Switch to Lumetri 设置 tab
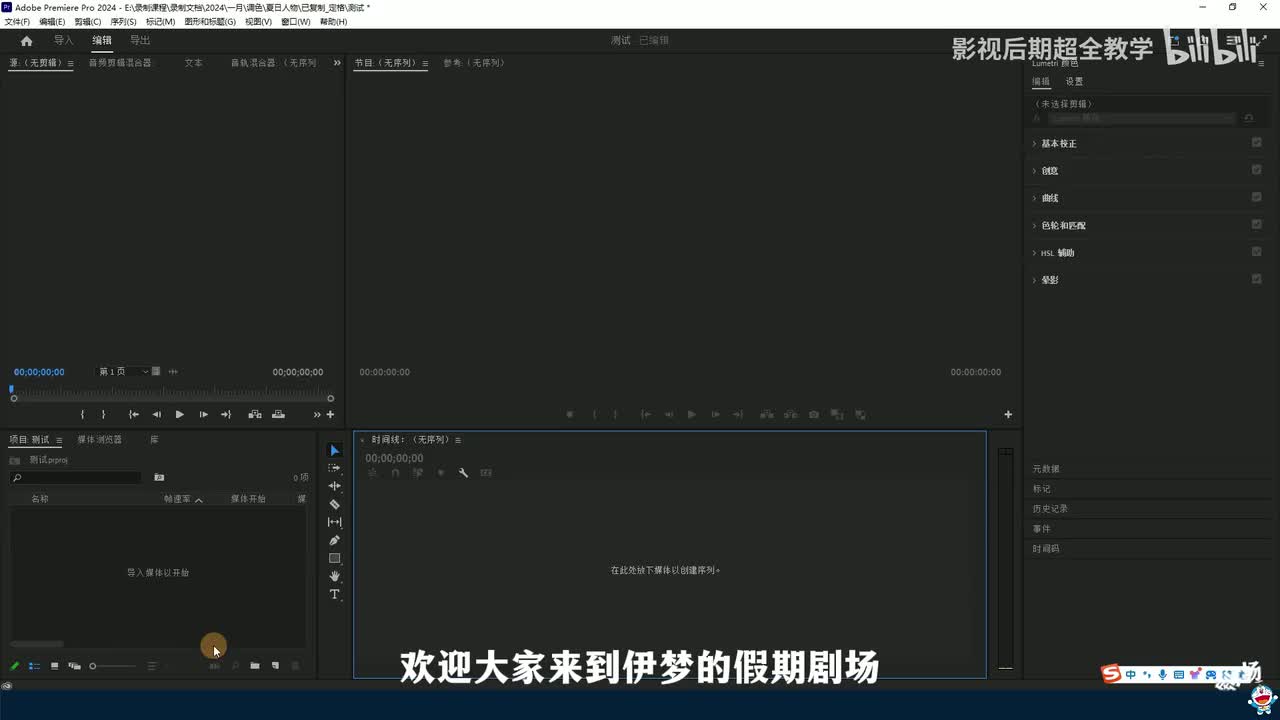Viewport: 1280px width, 720px height. click(x=1074, y=82)
